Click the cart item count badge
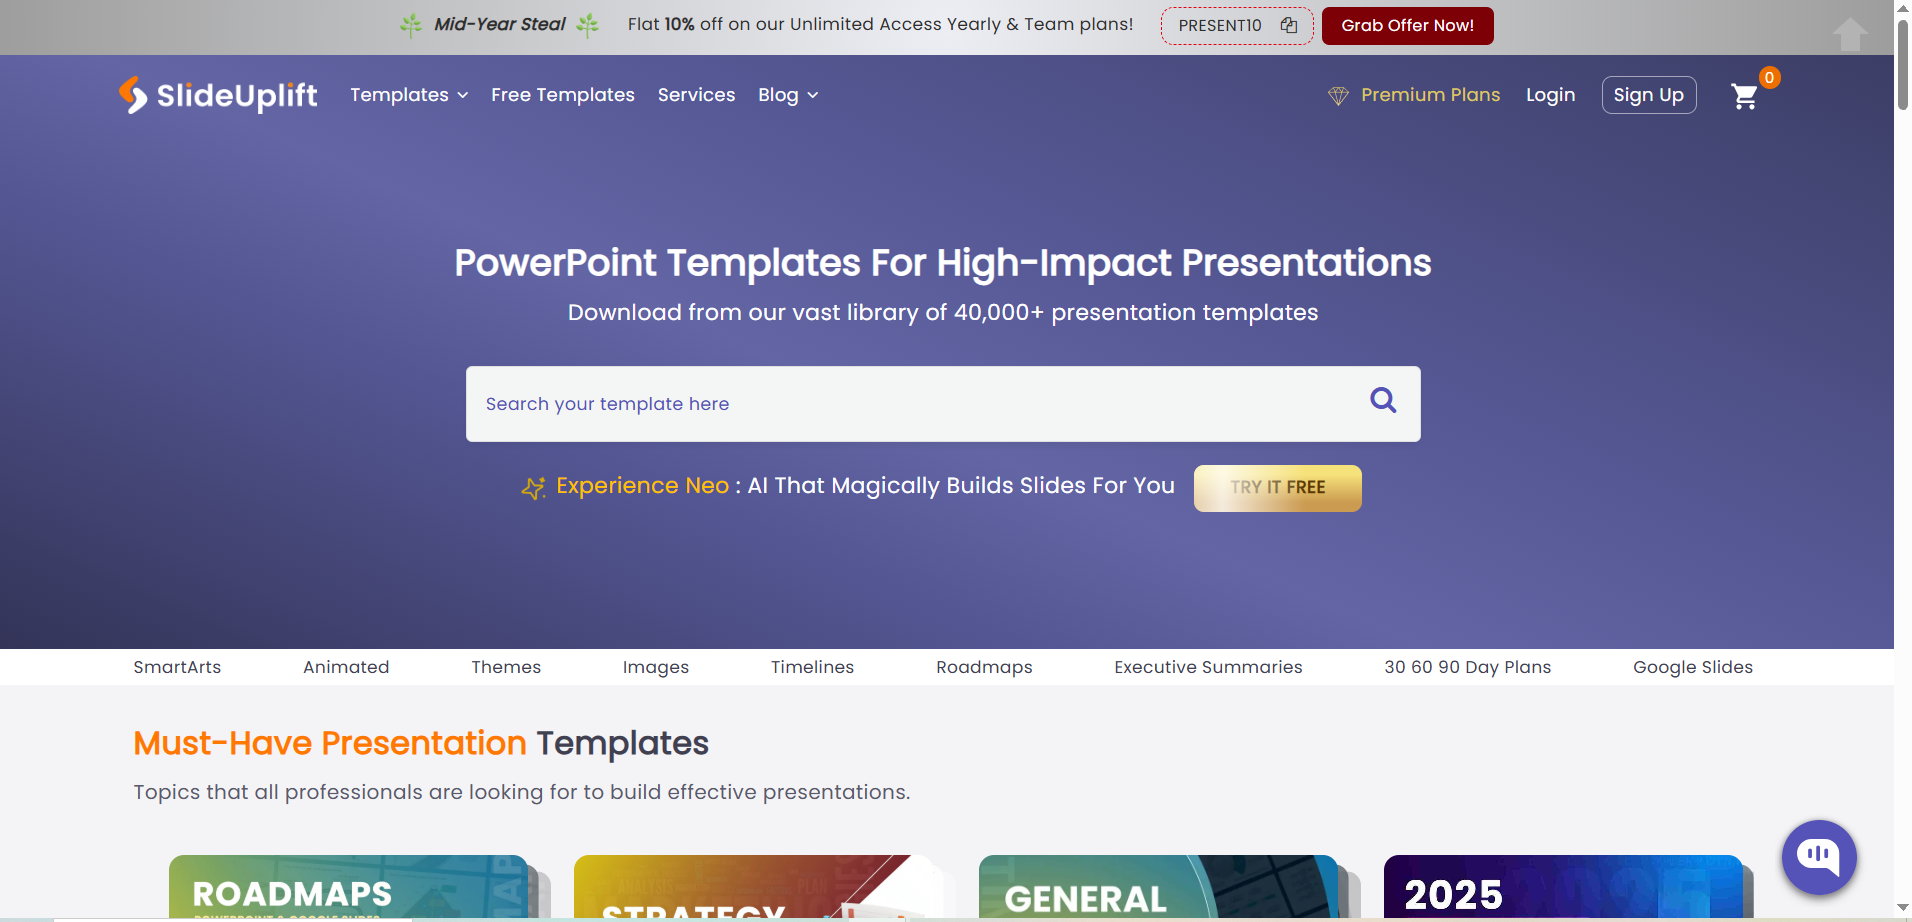The width and height of the screenshot is (1912, 922). pos(1769,77)
